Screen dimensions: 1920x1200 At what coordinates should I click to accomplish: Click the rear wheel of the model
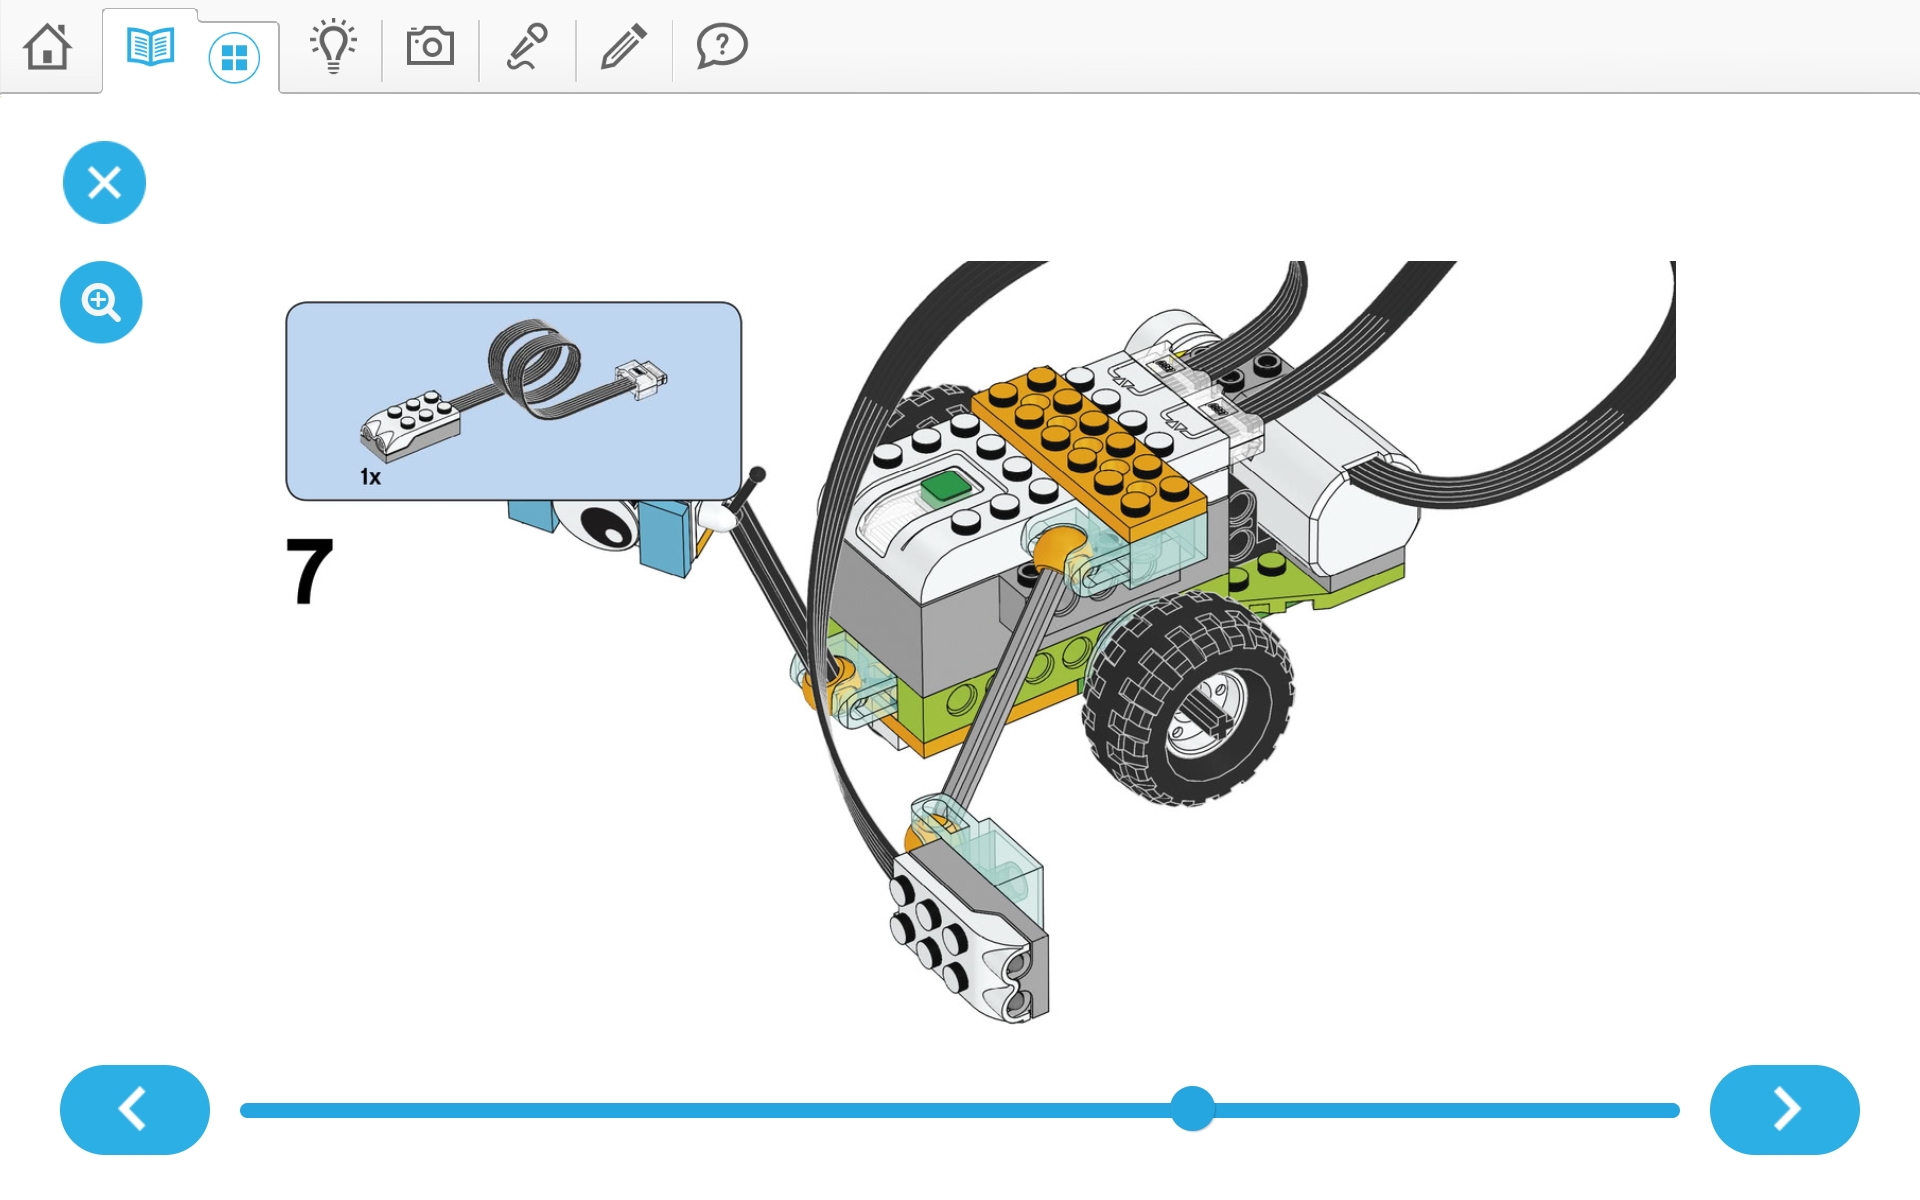pyautogui.click(x=1187, y=698)
